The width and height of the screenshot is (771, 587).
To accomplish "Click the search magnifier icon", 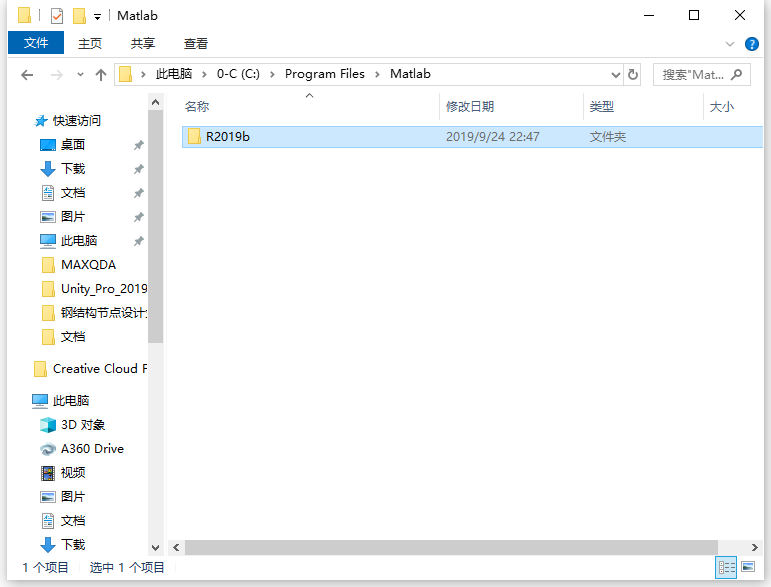I will pyautogui.click(x=736, y=75).
